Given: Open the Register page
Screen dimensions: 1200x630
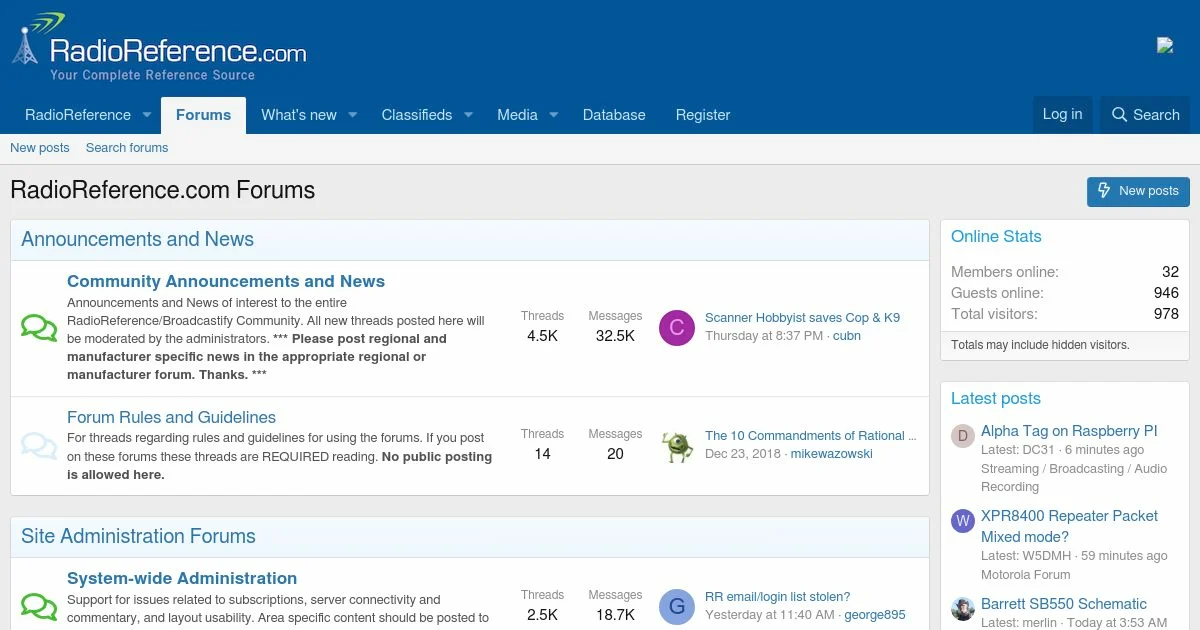Looking at the screenshot, I should pos(703,115).
